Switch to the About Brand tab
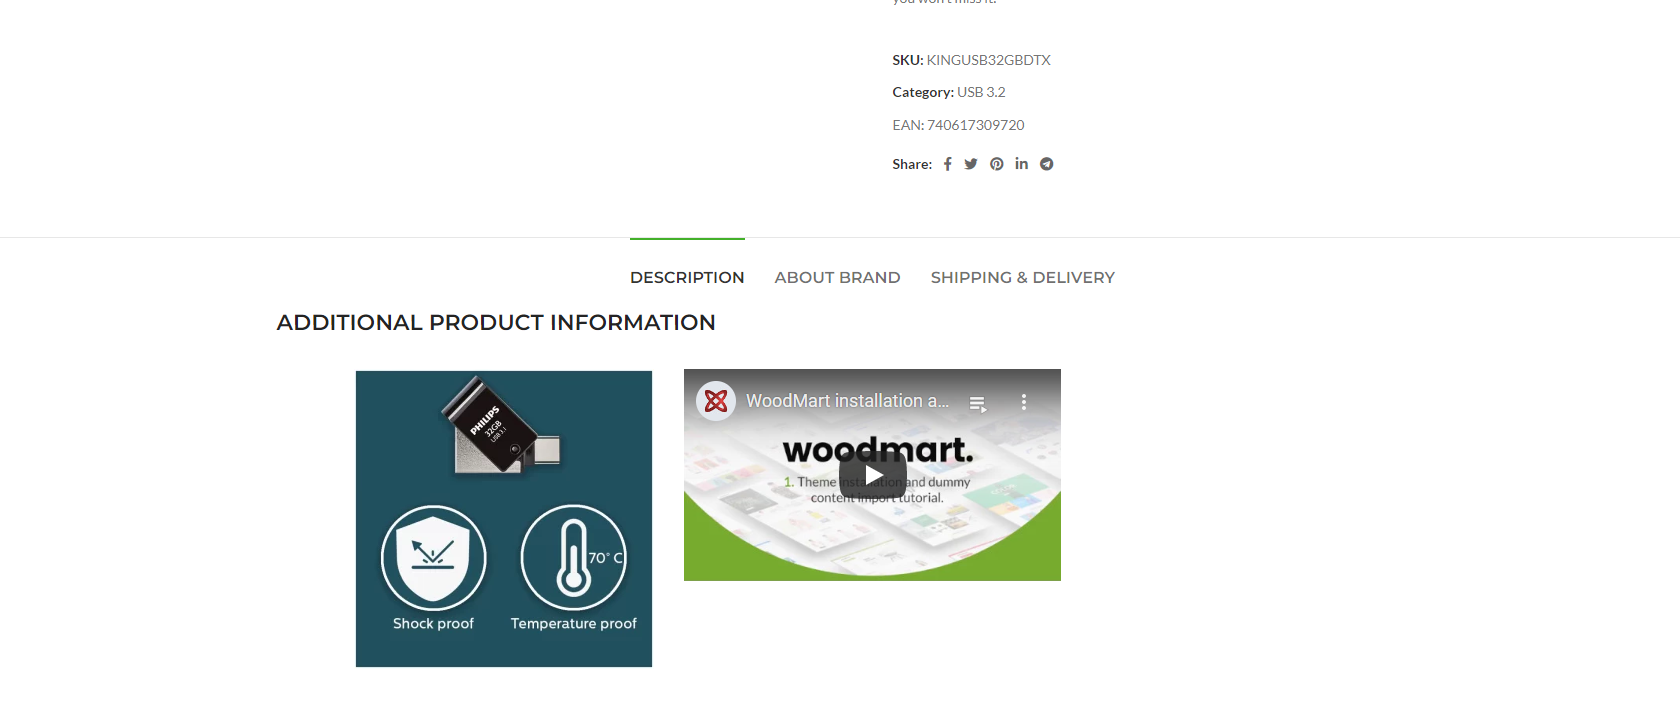 [837, 277]
